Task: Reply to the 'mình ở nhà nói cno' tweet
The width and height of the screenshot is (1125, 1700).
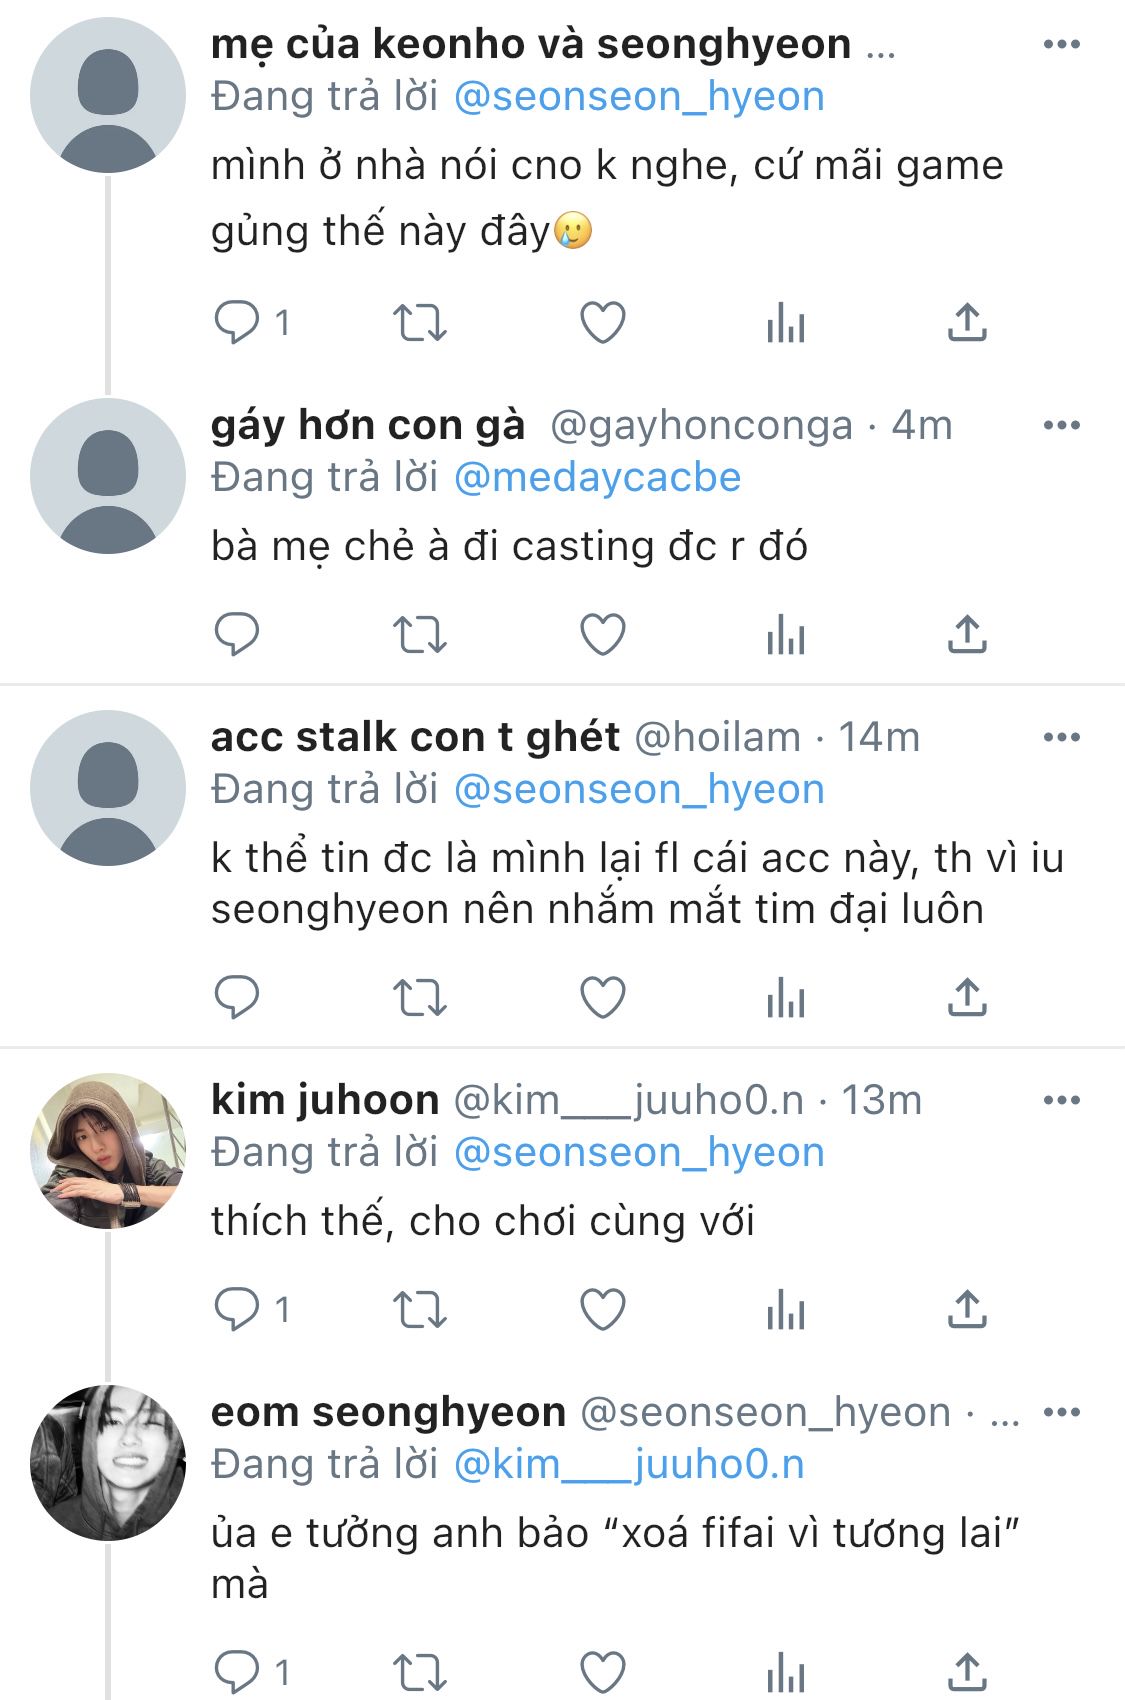Action: (237, 323)
